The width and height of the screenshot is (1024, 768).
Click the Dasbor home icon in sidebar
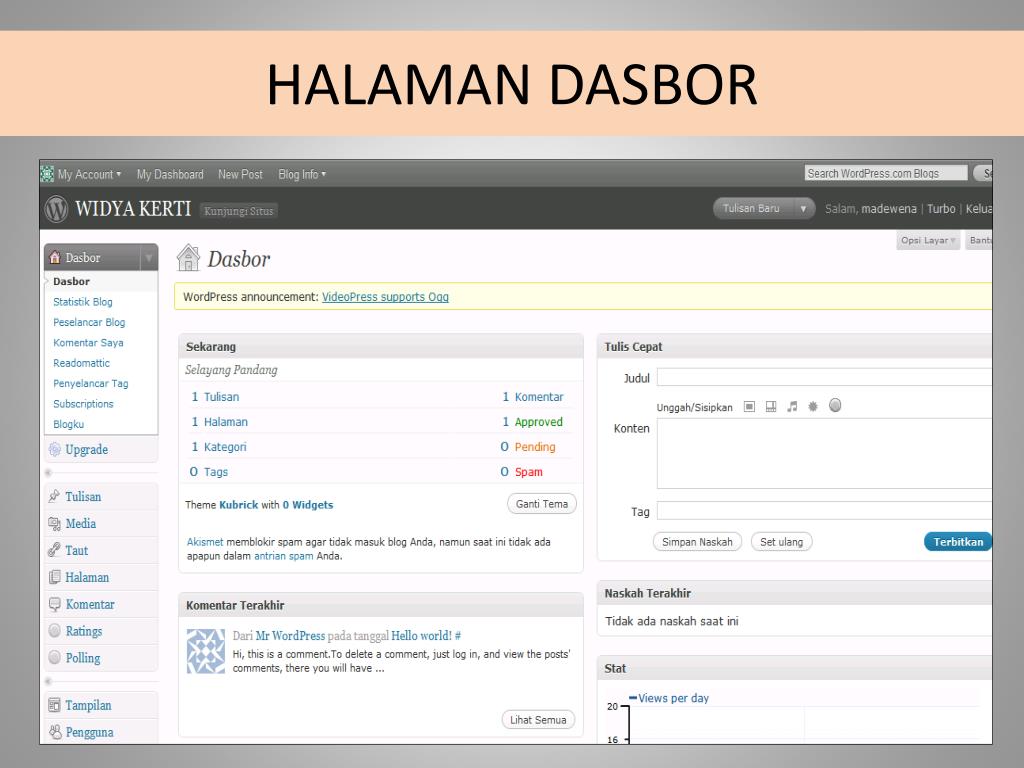[x=55, y=257]
